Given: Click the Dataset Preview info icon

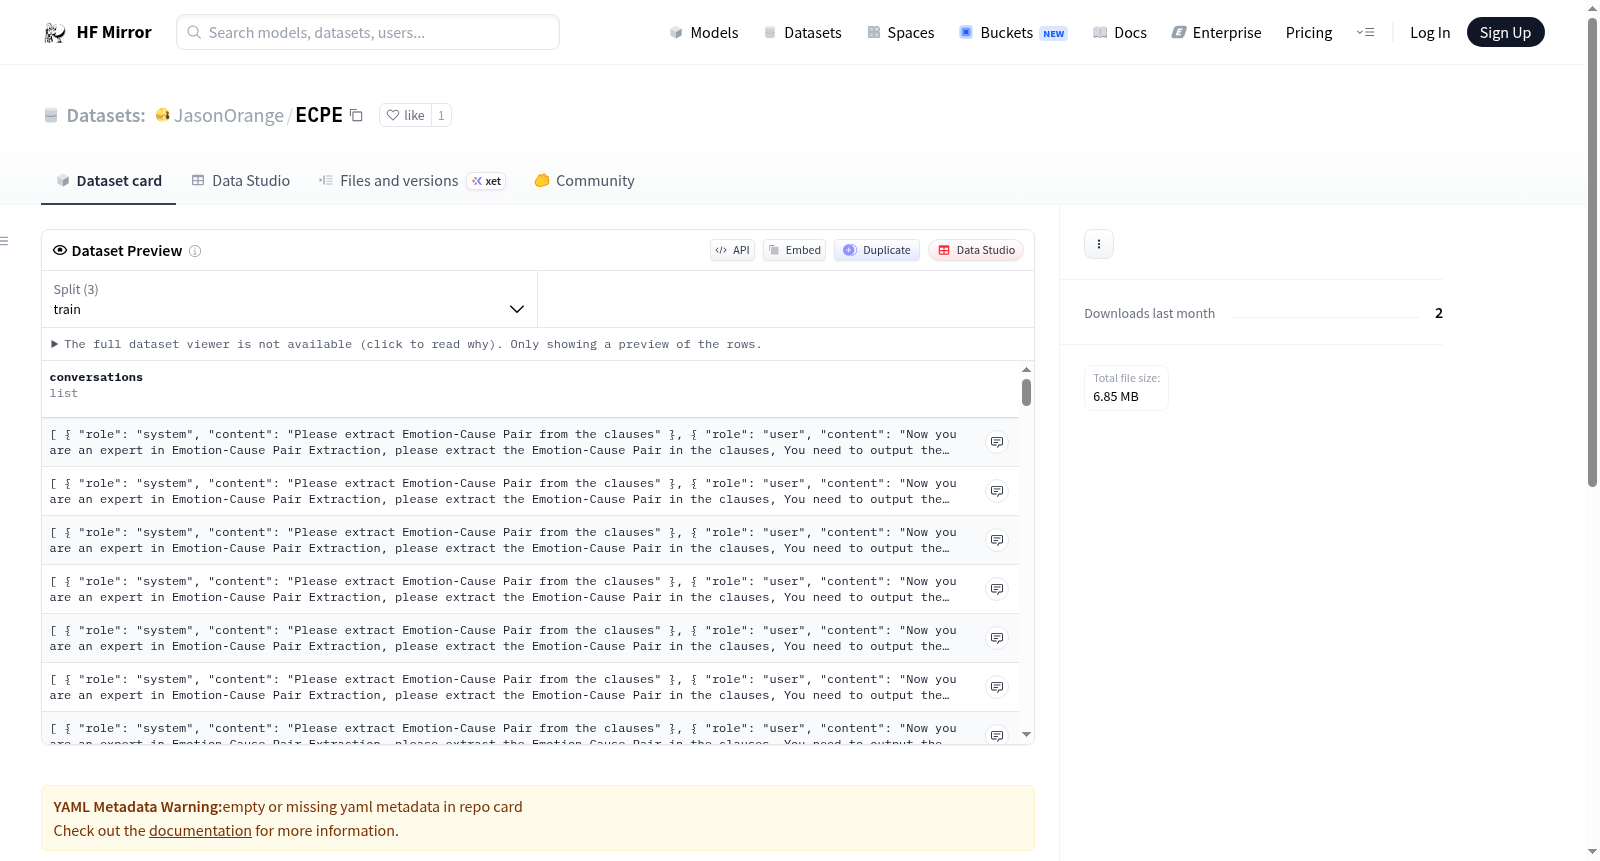Looking at the screenshot, I should click(195, 251).
